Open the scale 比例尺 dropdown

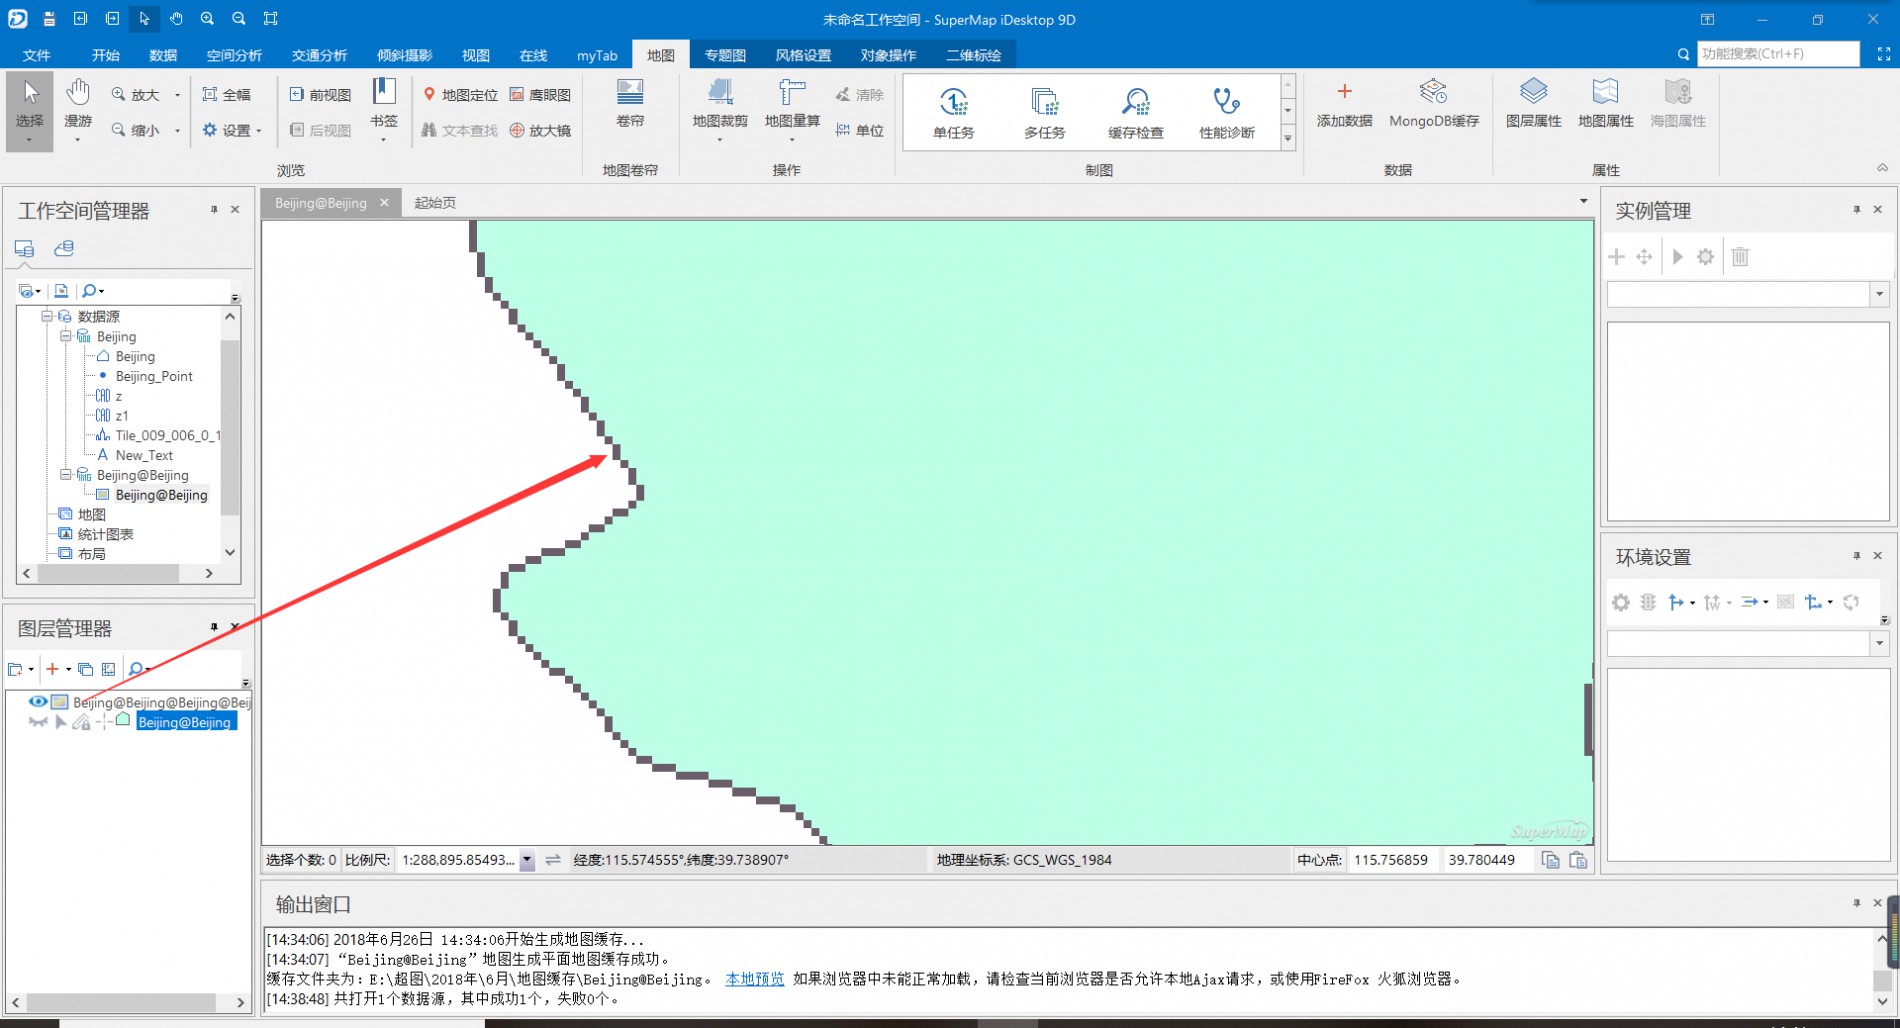(527, 860)
